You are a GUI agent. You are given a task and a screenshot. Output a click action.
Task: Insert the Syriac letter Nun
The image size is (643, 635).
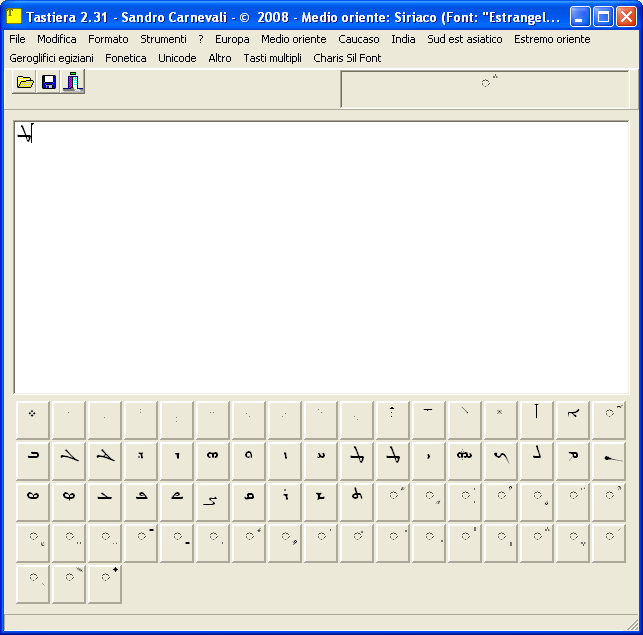point(609,461)
